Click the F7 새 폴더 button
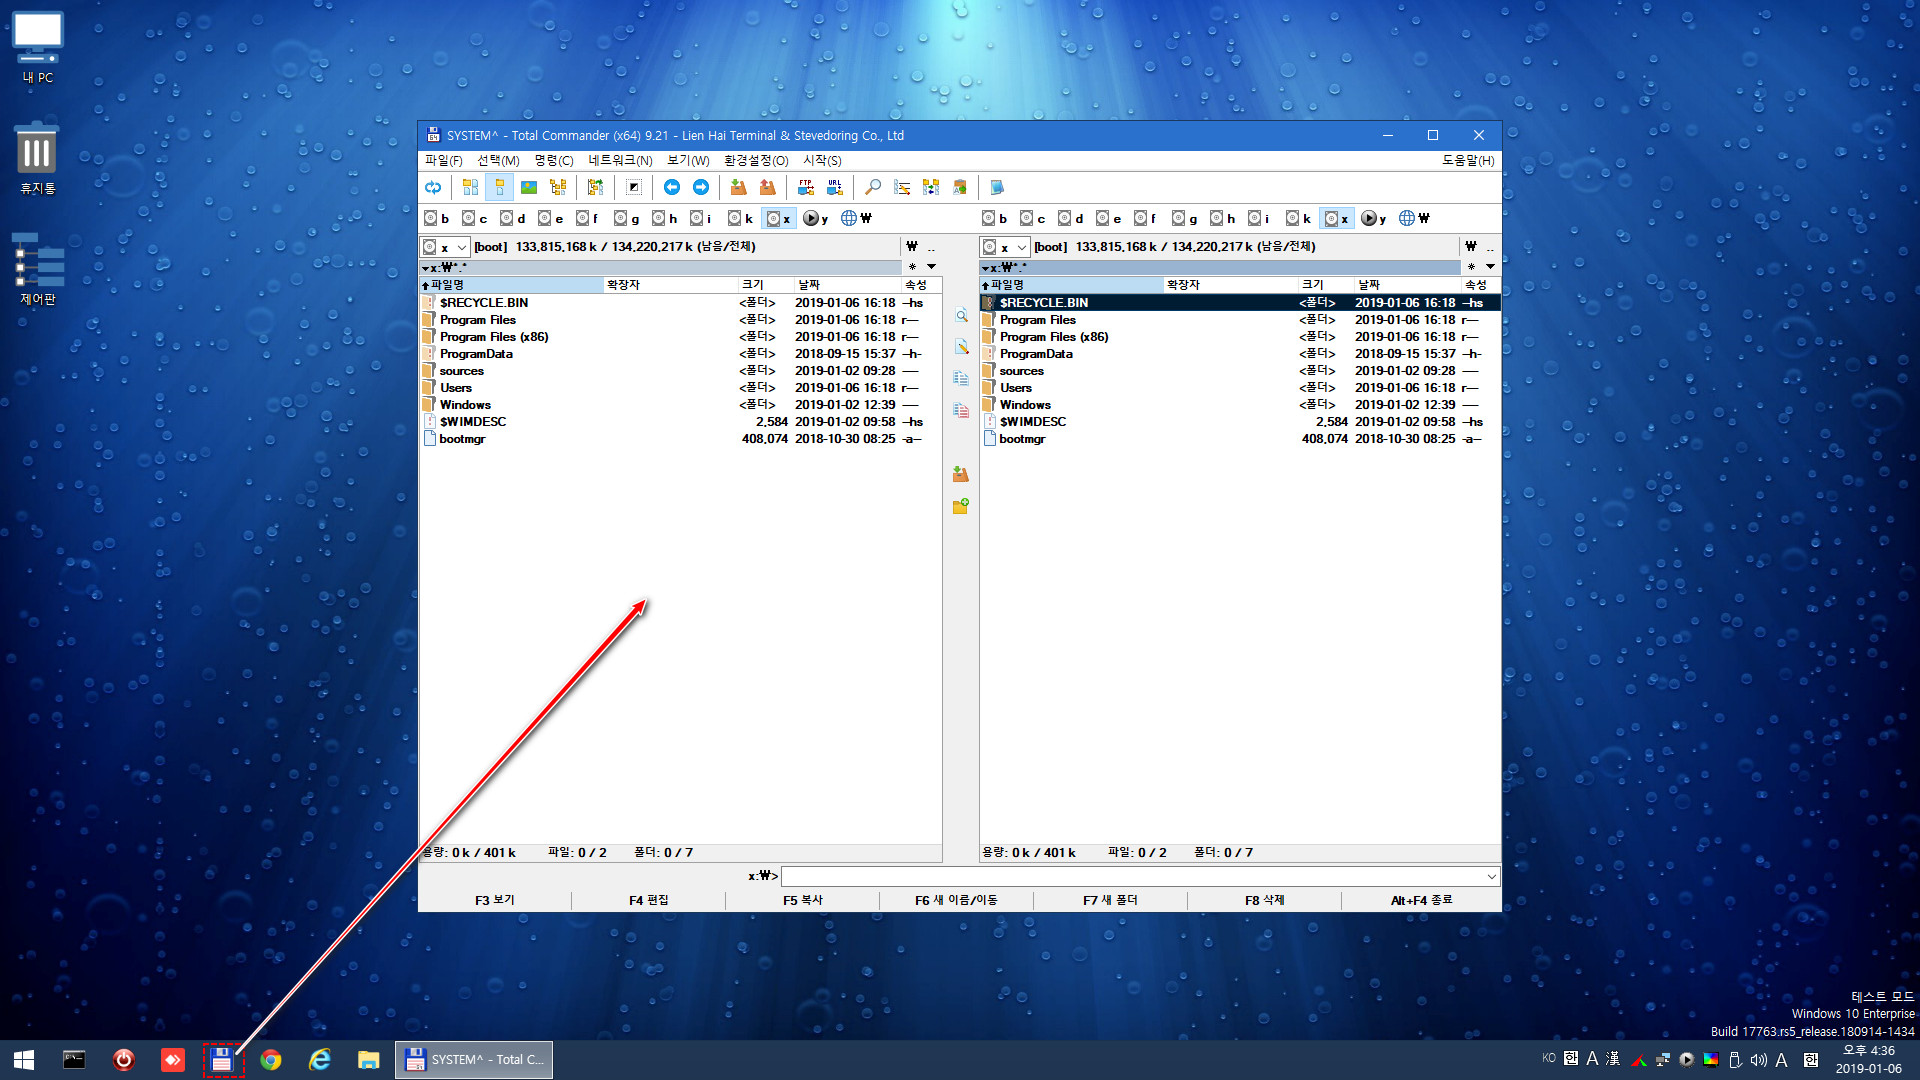Image resolution: width=1920 pixels, height=1080 pixels. pos(1110,900)
